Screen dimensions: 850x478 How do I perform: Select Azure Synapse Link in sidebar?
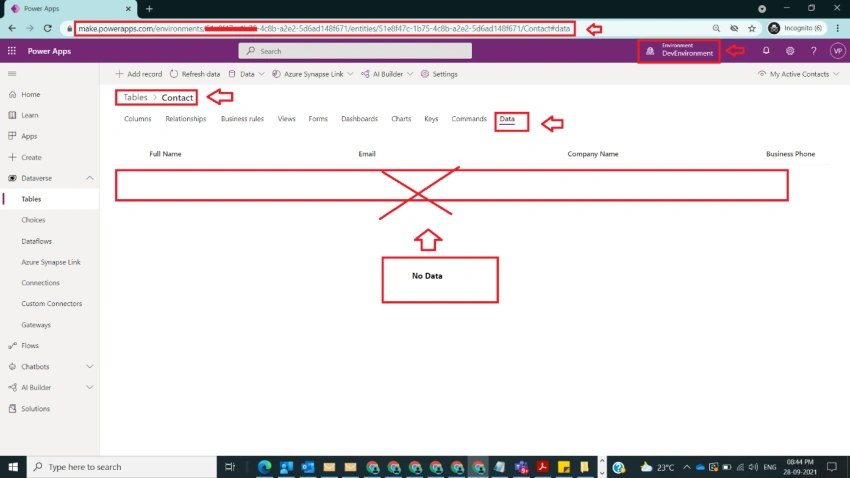click(51, 262)
